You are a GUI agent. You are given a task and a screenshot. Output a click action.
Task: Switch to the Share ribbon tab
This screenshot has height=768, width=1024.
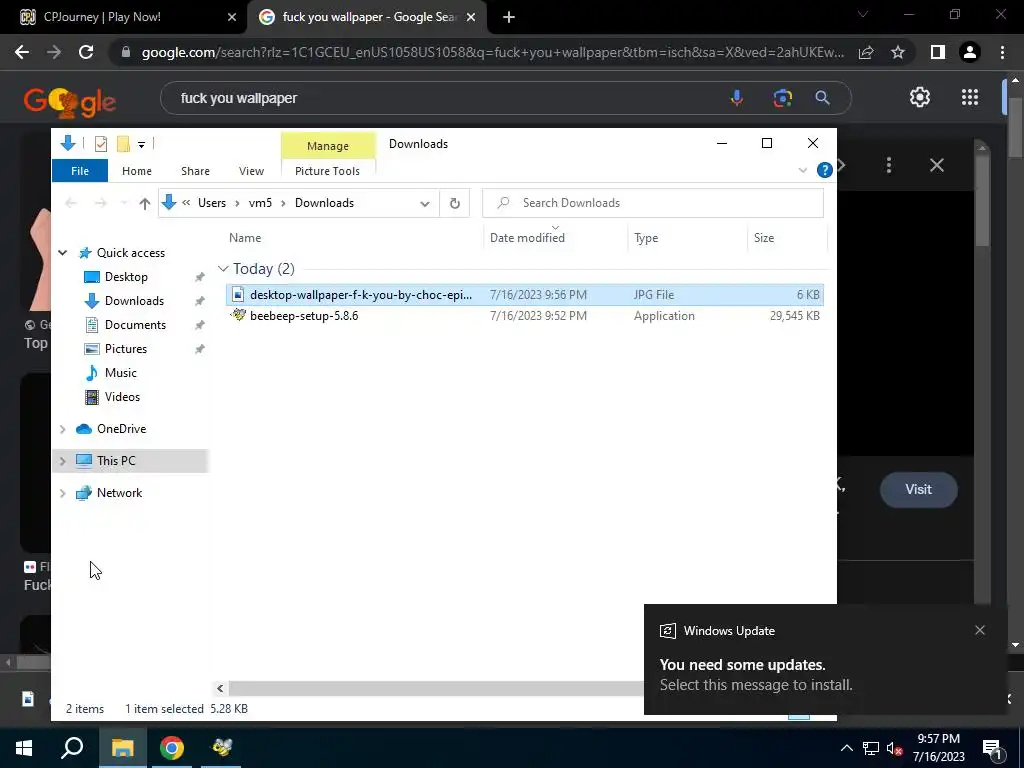point(195,171)
